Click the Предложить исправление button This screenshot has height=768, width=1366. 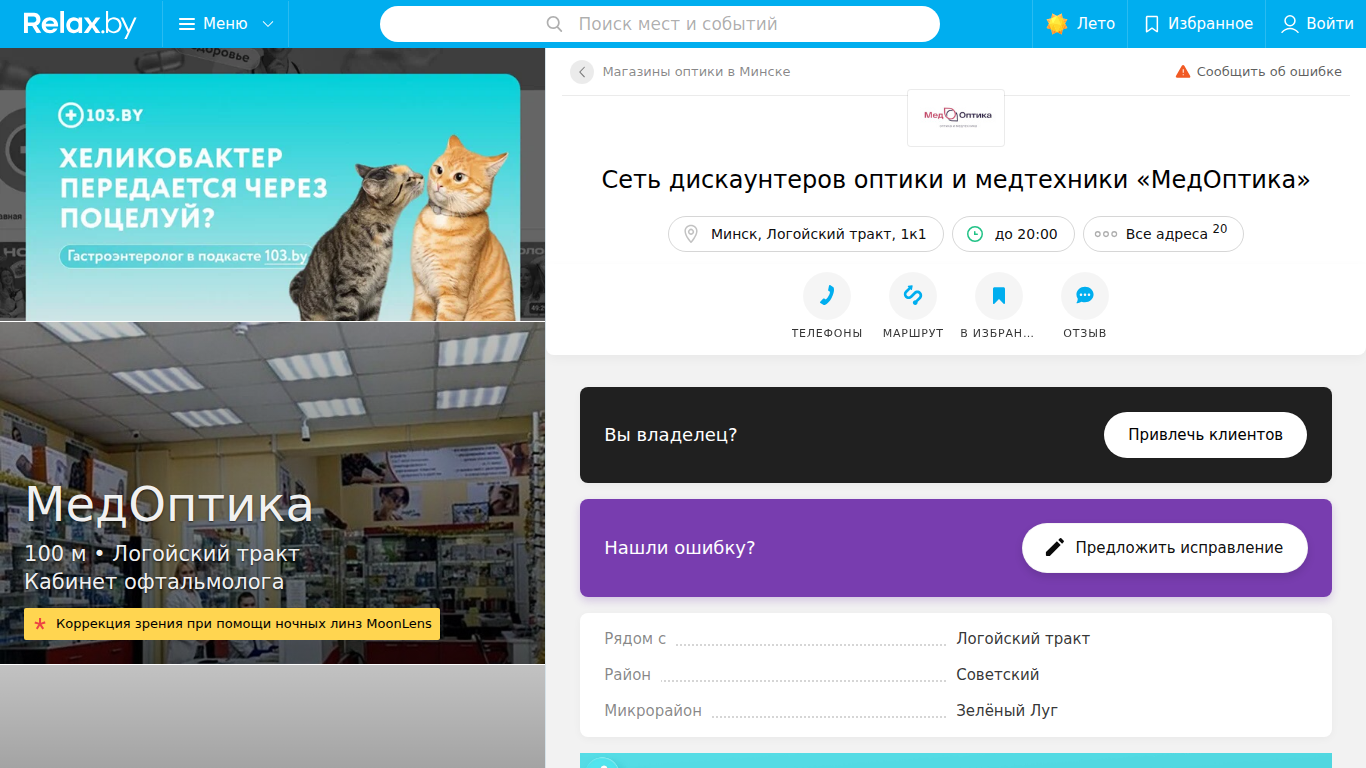1165,548
